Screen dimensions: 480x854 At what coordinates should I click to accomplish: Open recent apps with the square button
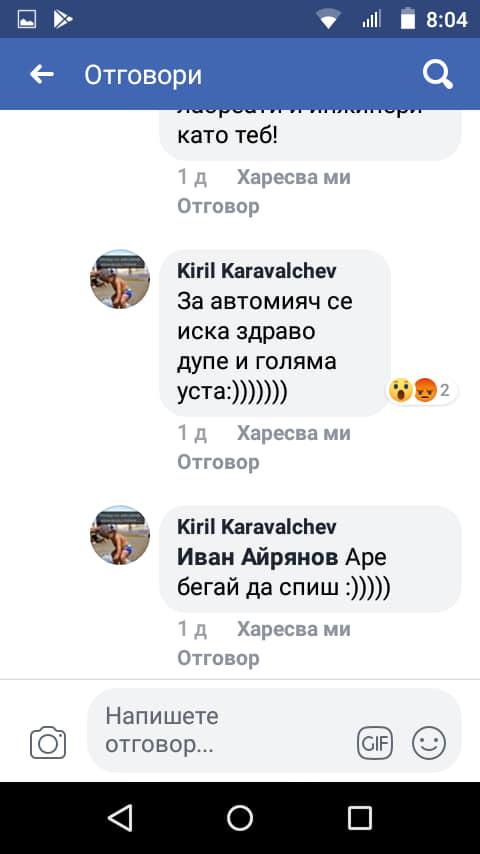360,818
